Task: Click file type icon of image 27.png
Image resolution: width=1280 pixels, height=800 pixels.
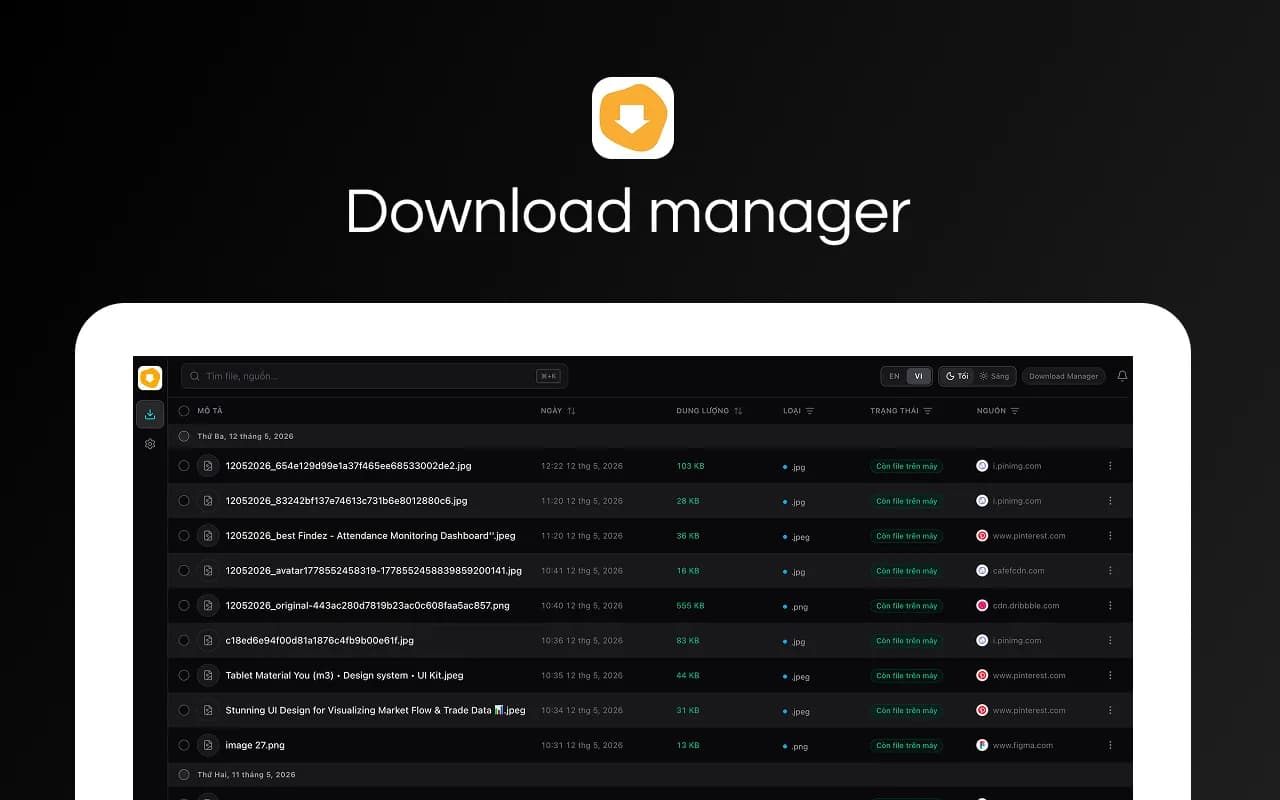Action: pyautogui.click(x=208, y=745)
